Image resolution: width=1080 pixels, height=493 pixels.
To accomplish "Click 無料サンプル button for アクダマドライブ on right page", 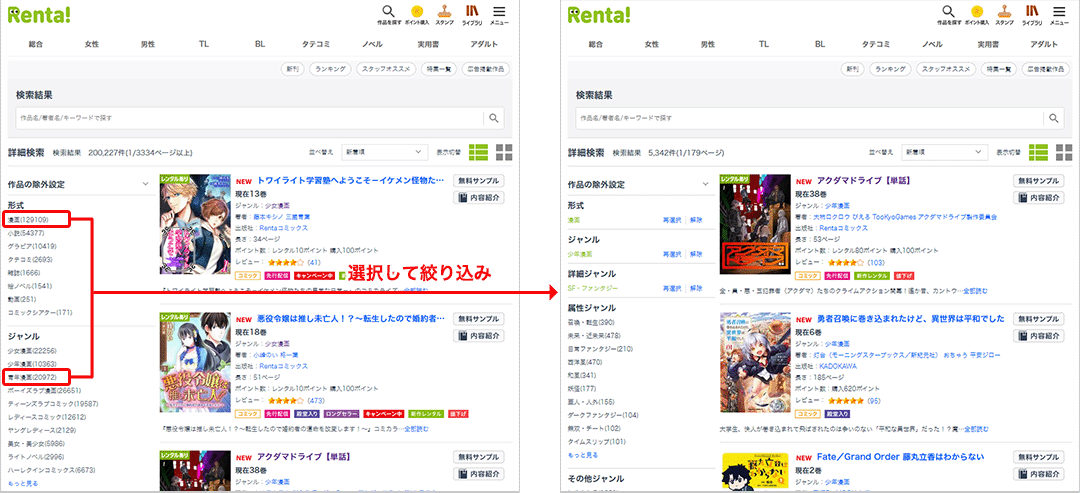I will [x=1038, y=181].
